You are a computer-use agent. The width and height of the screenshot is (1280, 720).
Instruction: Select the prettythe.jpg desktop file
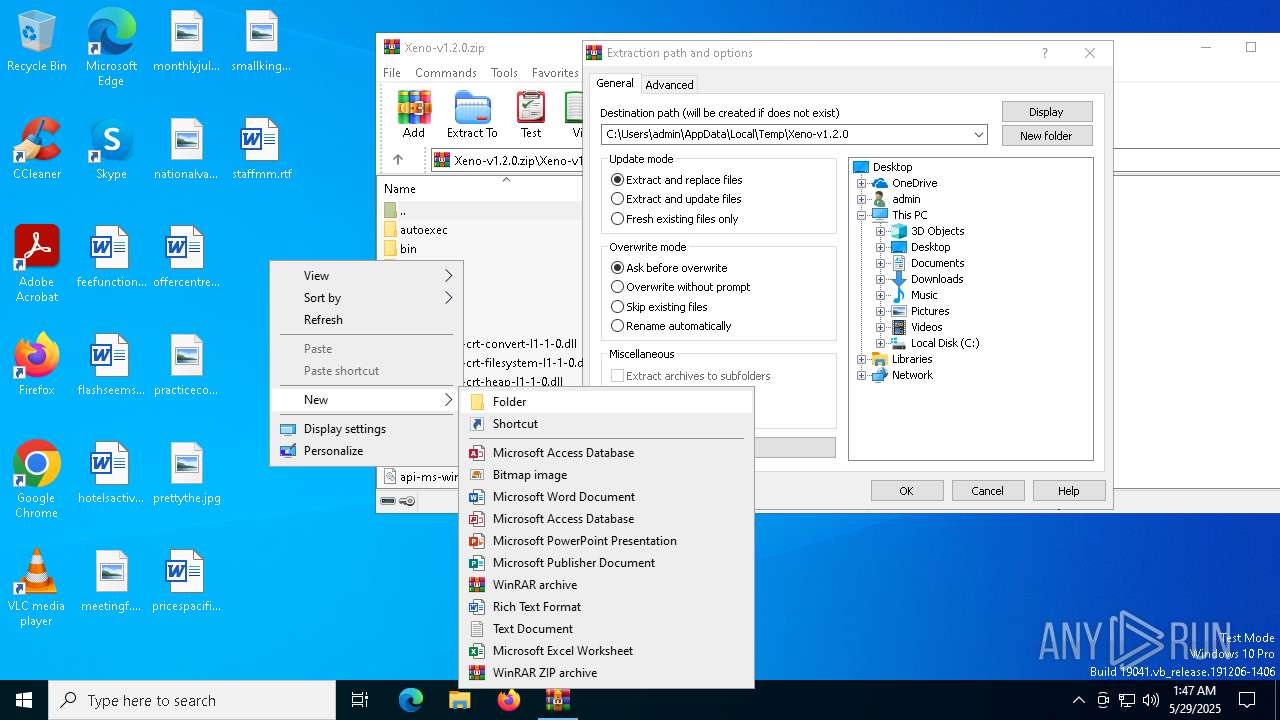pos(187,473)
